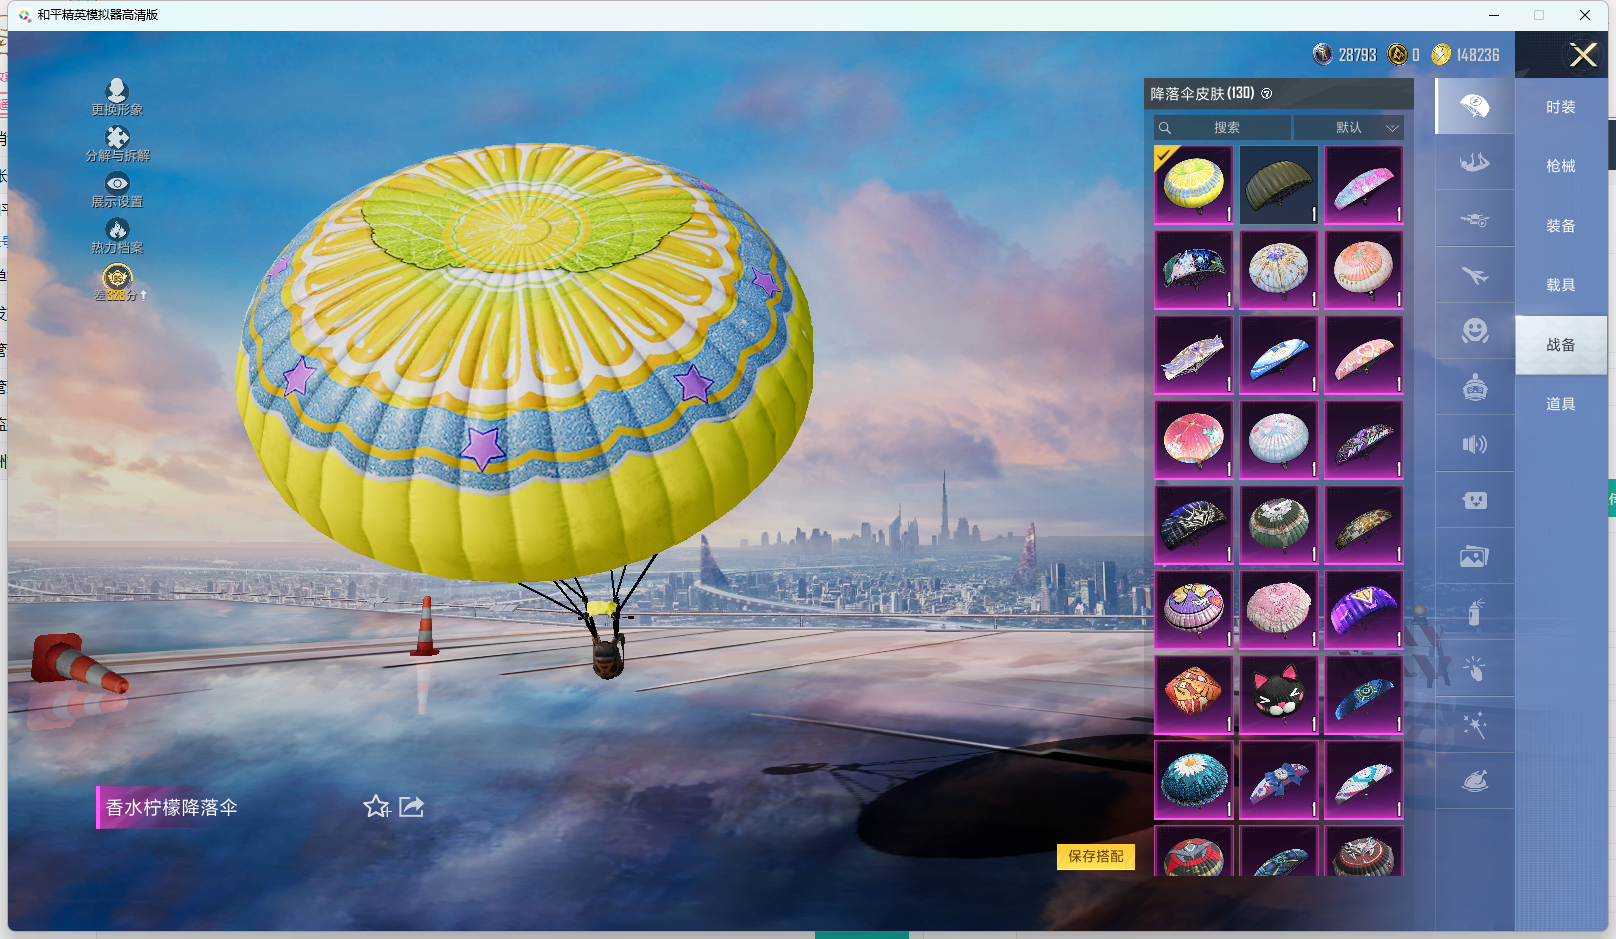Favorite the parachute with star icon
This screenshot has width=1616, height=939.
coord(376,806)
